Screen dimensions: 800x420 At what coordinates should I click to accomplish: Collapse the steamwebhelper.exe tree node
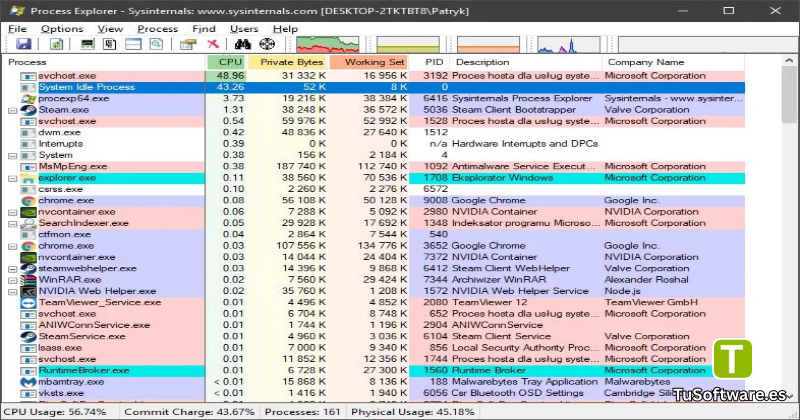coord(13,269)
